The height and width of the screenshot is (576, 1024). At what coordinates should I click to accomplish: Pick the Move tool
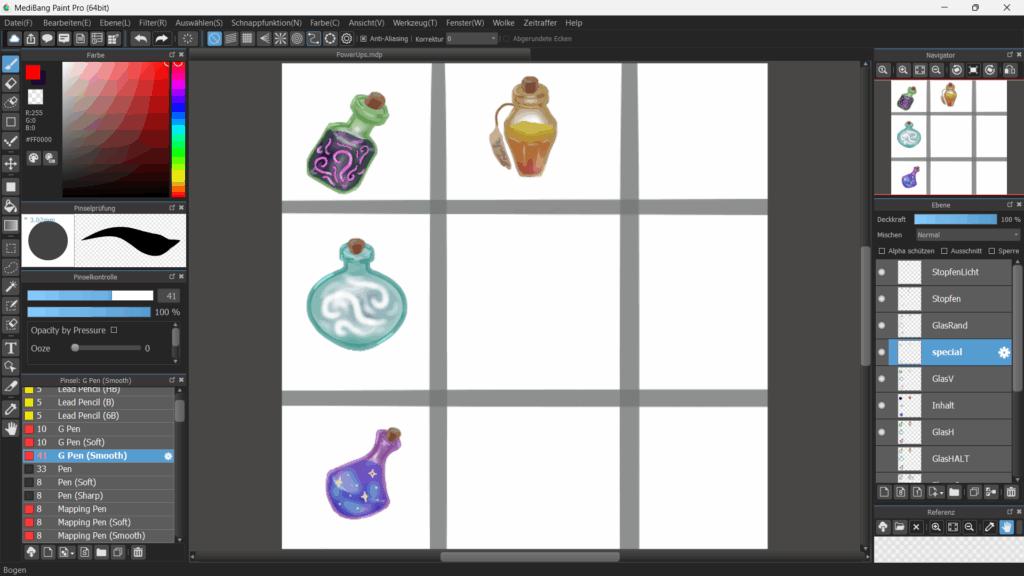[x=11, y=163]
